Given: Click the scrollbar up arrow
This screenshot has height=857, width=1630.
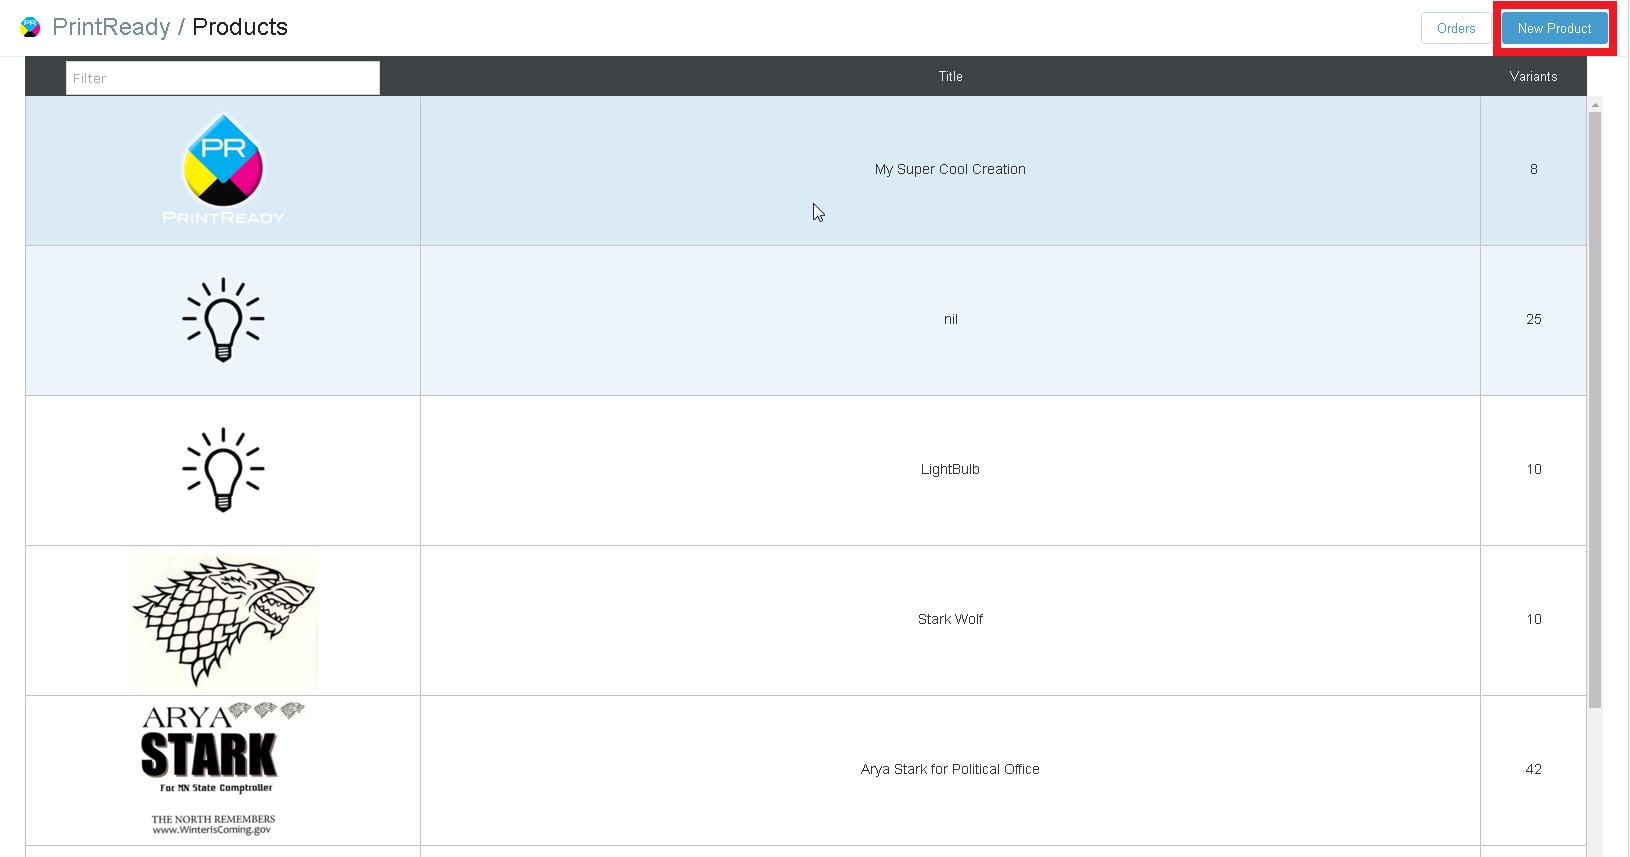Looking at the screenshot, I should click(1595, 104).
